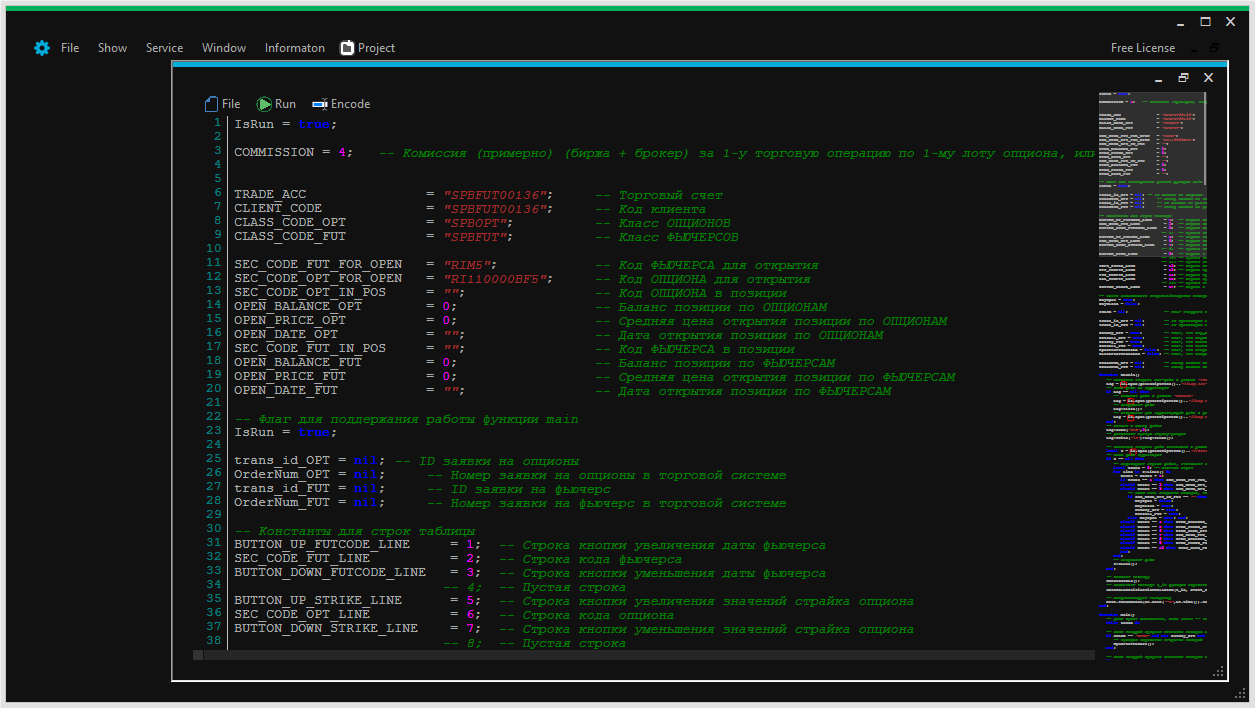
Task: Open the Show menu
Action: click(x=112, y=48)
